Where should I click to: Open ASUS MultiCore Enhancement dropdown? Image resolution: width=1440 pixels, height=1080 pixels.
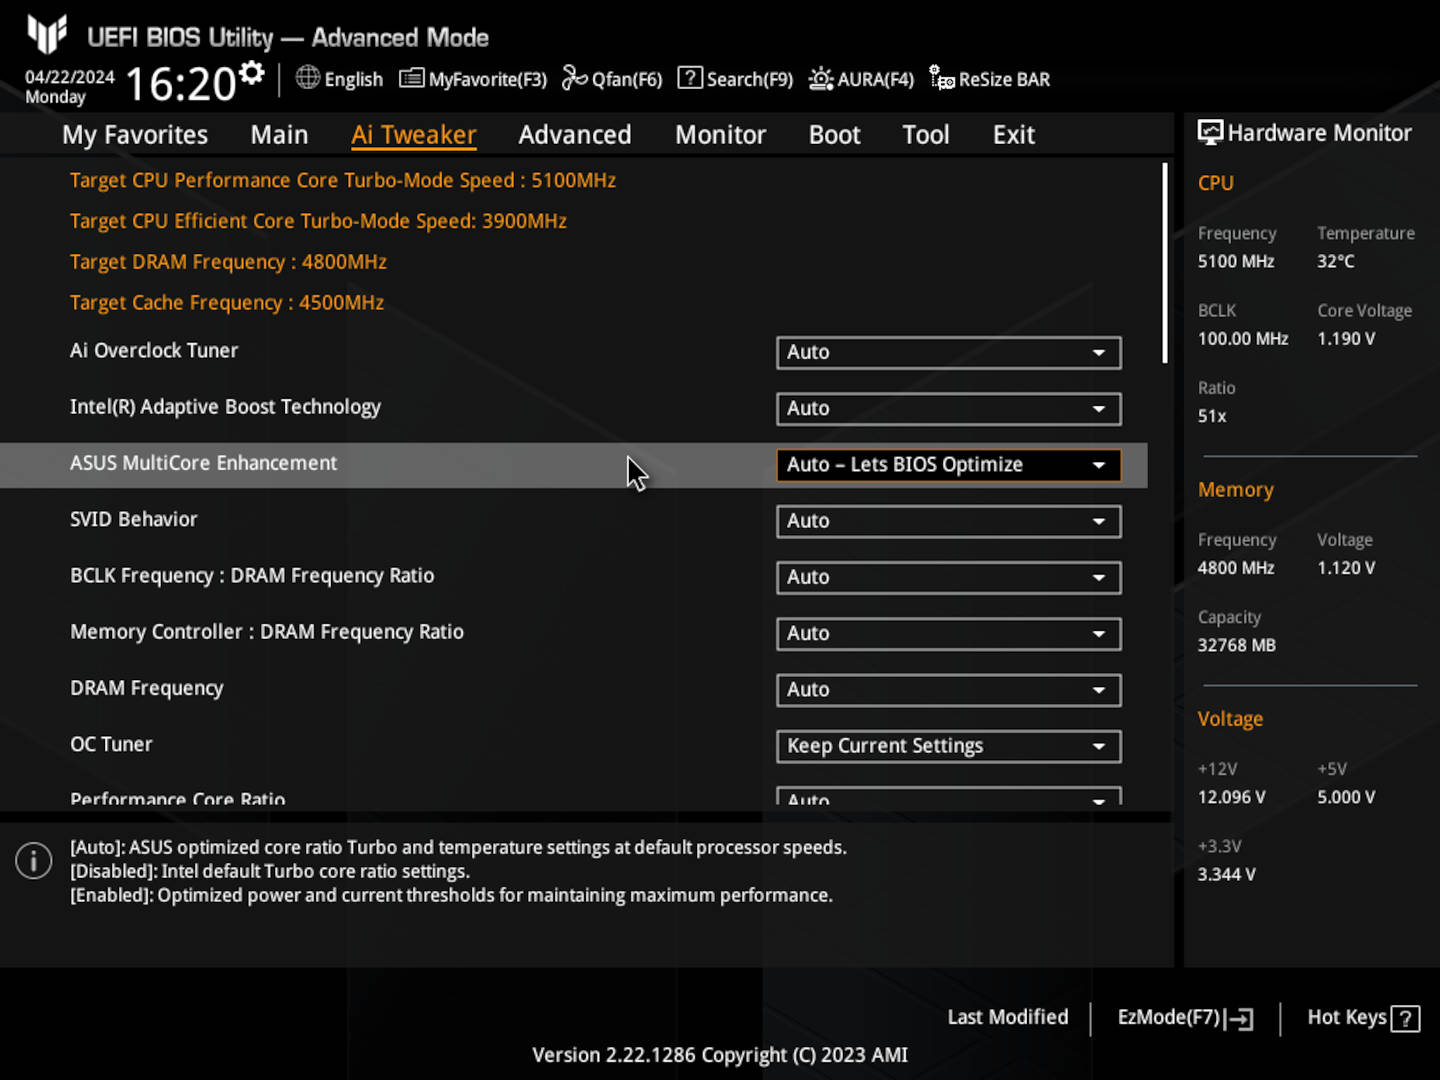click(x=949, y=464)
